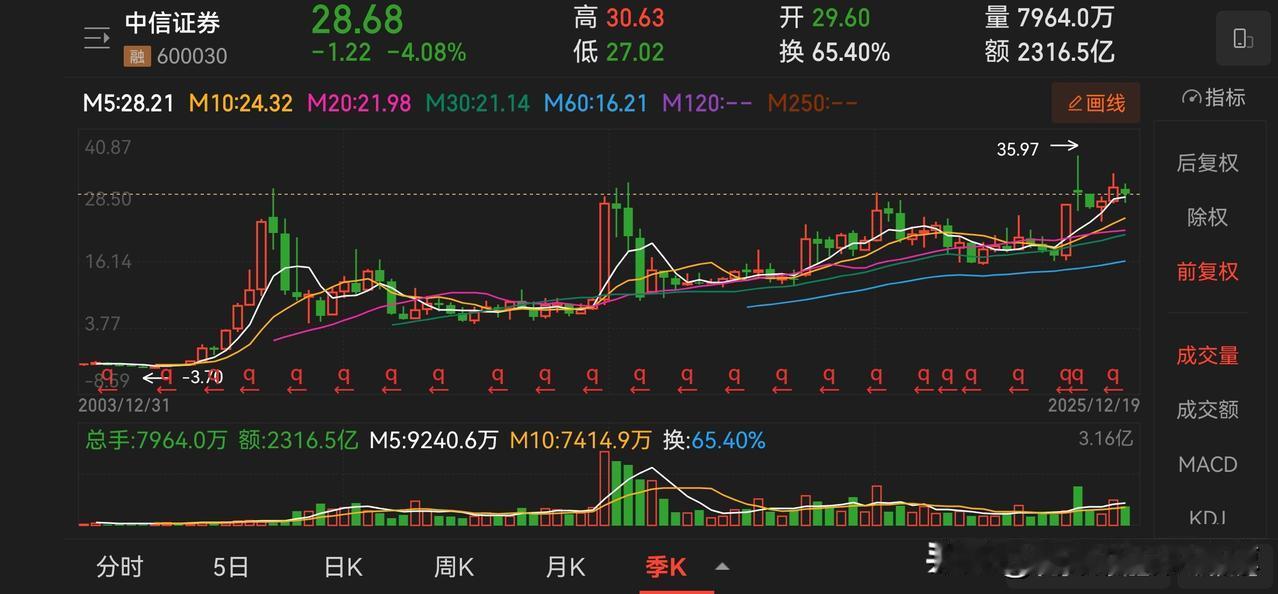Click the low price 27.02

click(x=635, y=52)
